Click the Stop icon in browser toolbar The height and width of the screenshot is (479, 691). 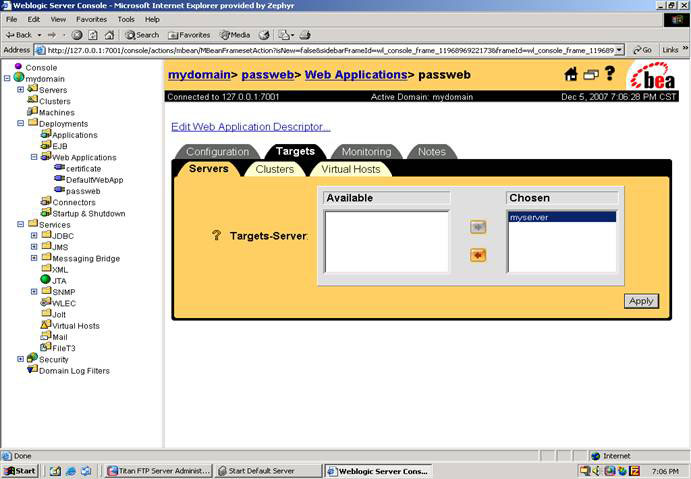click(x=77, y=35)
